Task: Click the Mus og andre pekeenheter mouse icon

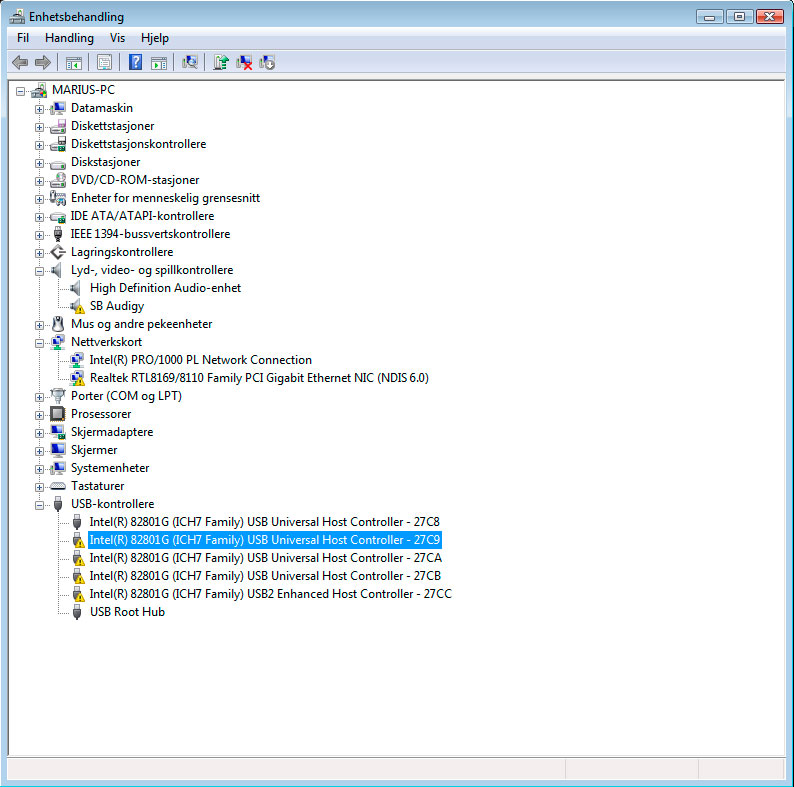Action: click(58, 324)
